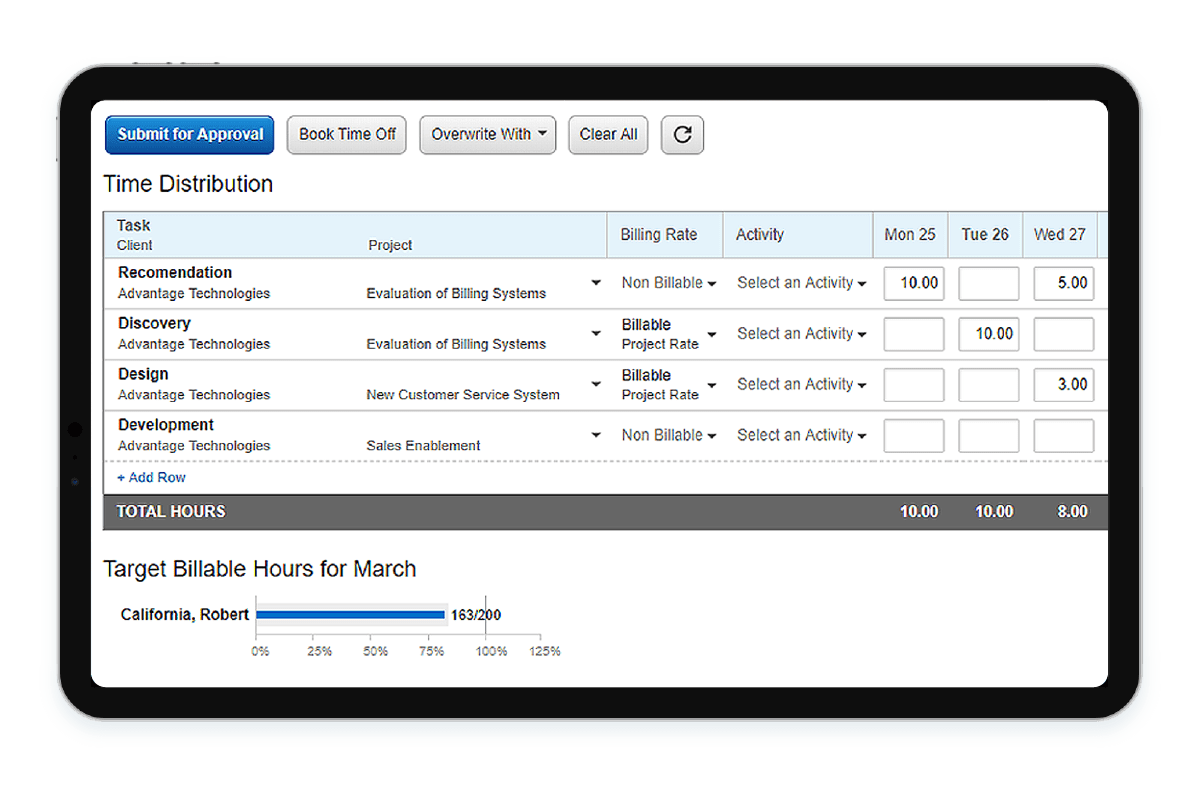1200x800 pixels.
Task: Expand the Recomendation task dropdown arrow
Action: click(596, 283)
